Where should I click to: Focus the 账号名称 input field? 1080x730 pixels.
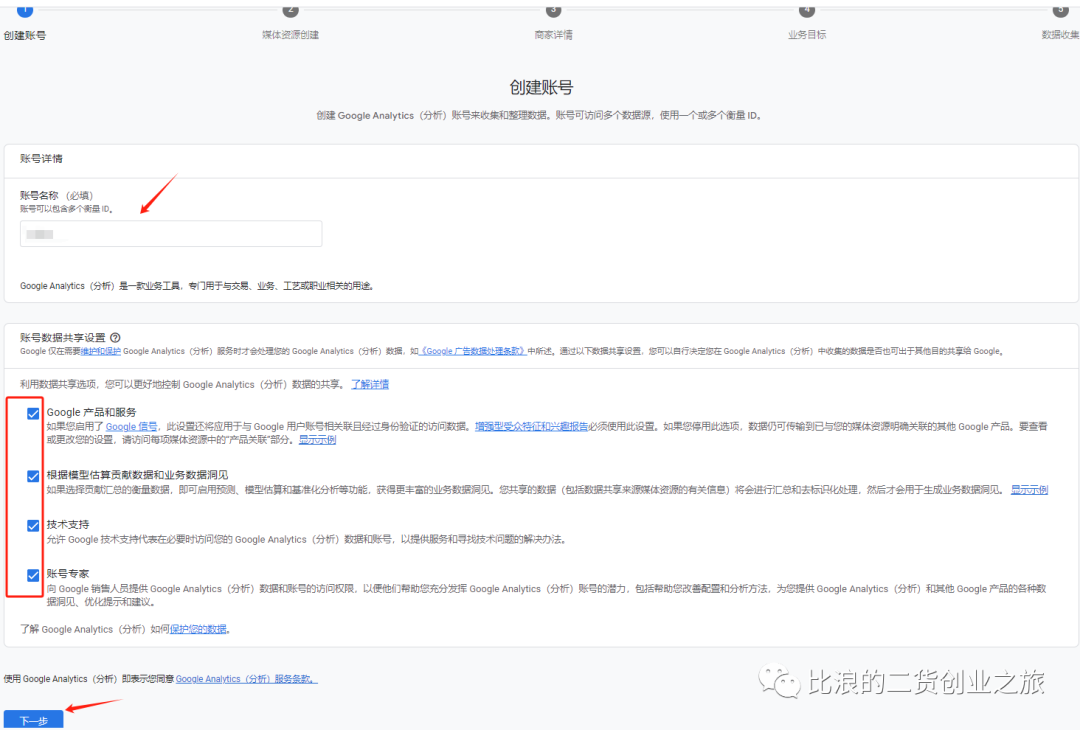pos(171,233)
